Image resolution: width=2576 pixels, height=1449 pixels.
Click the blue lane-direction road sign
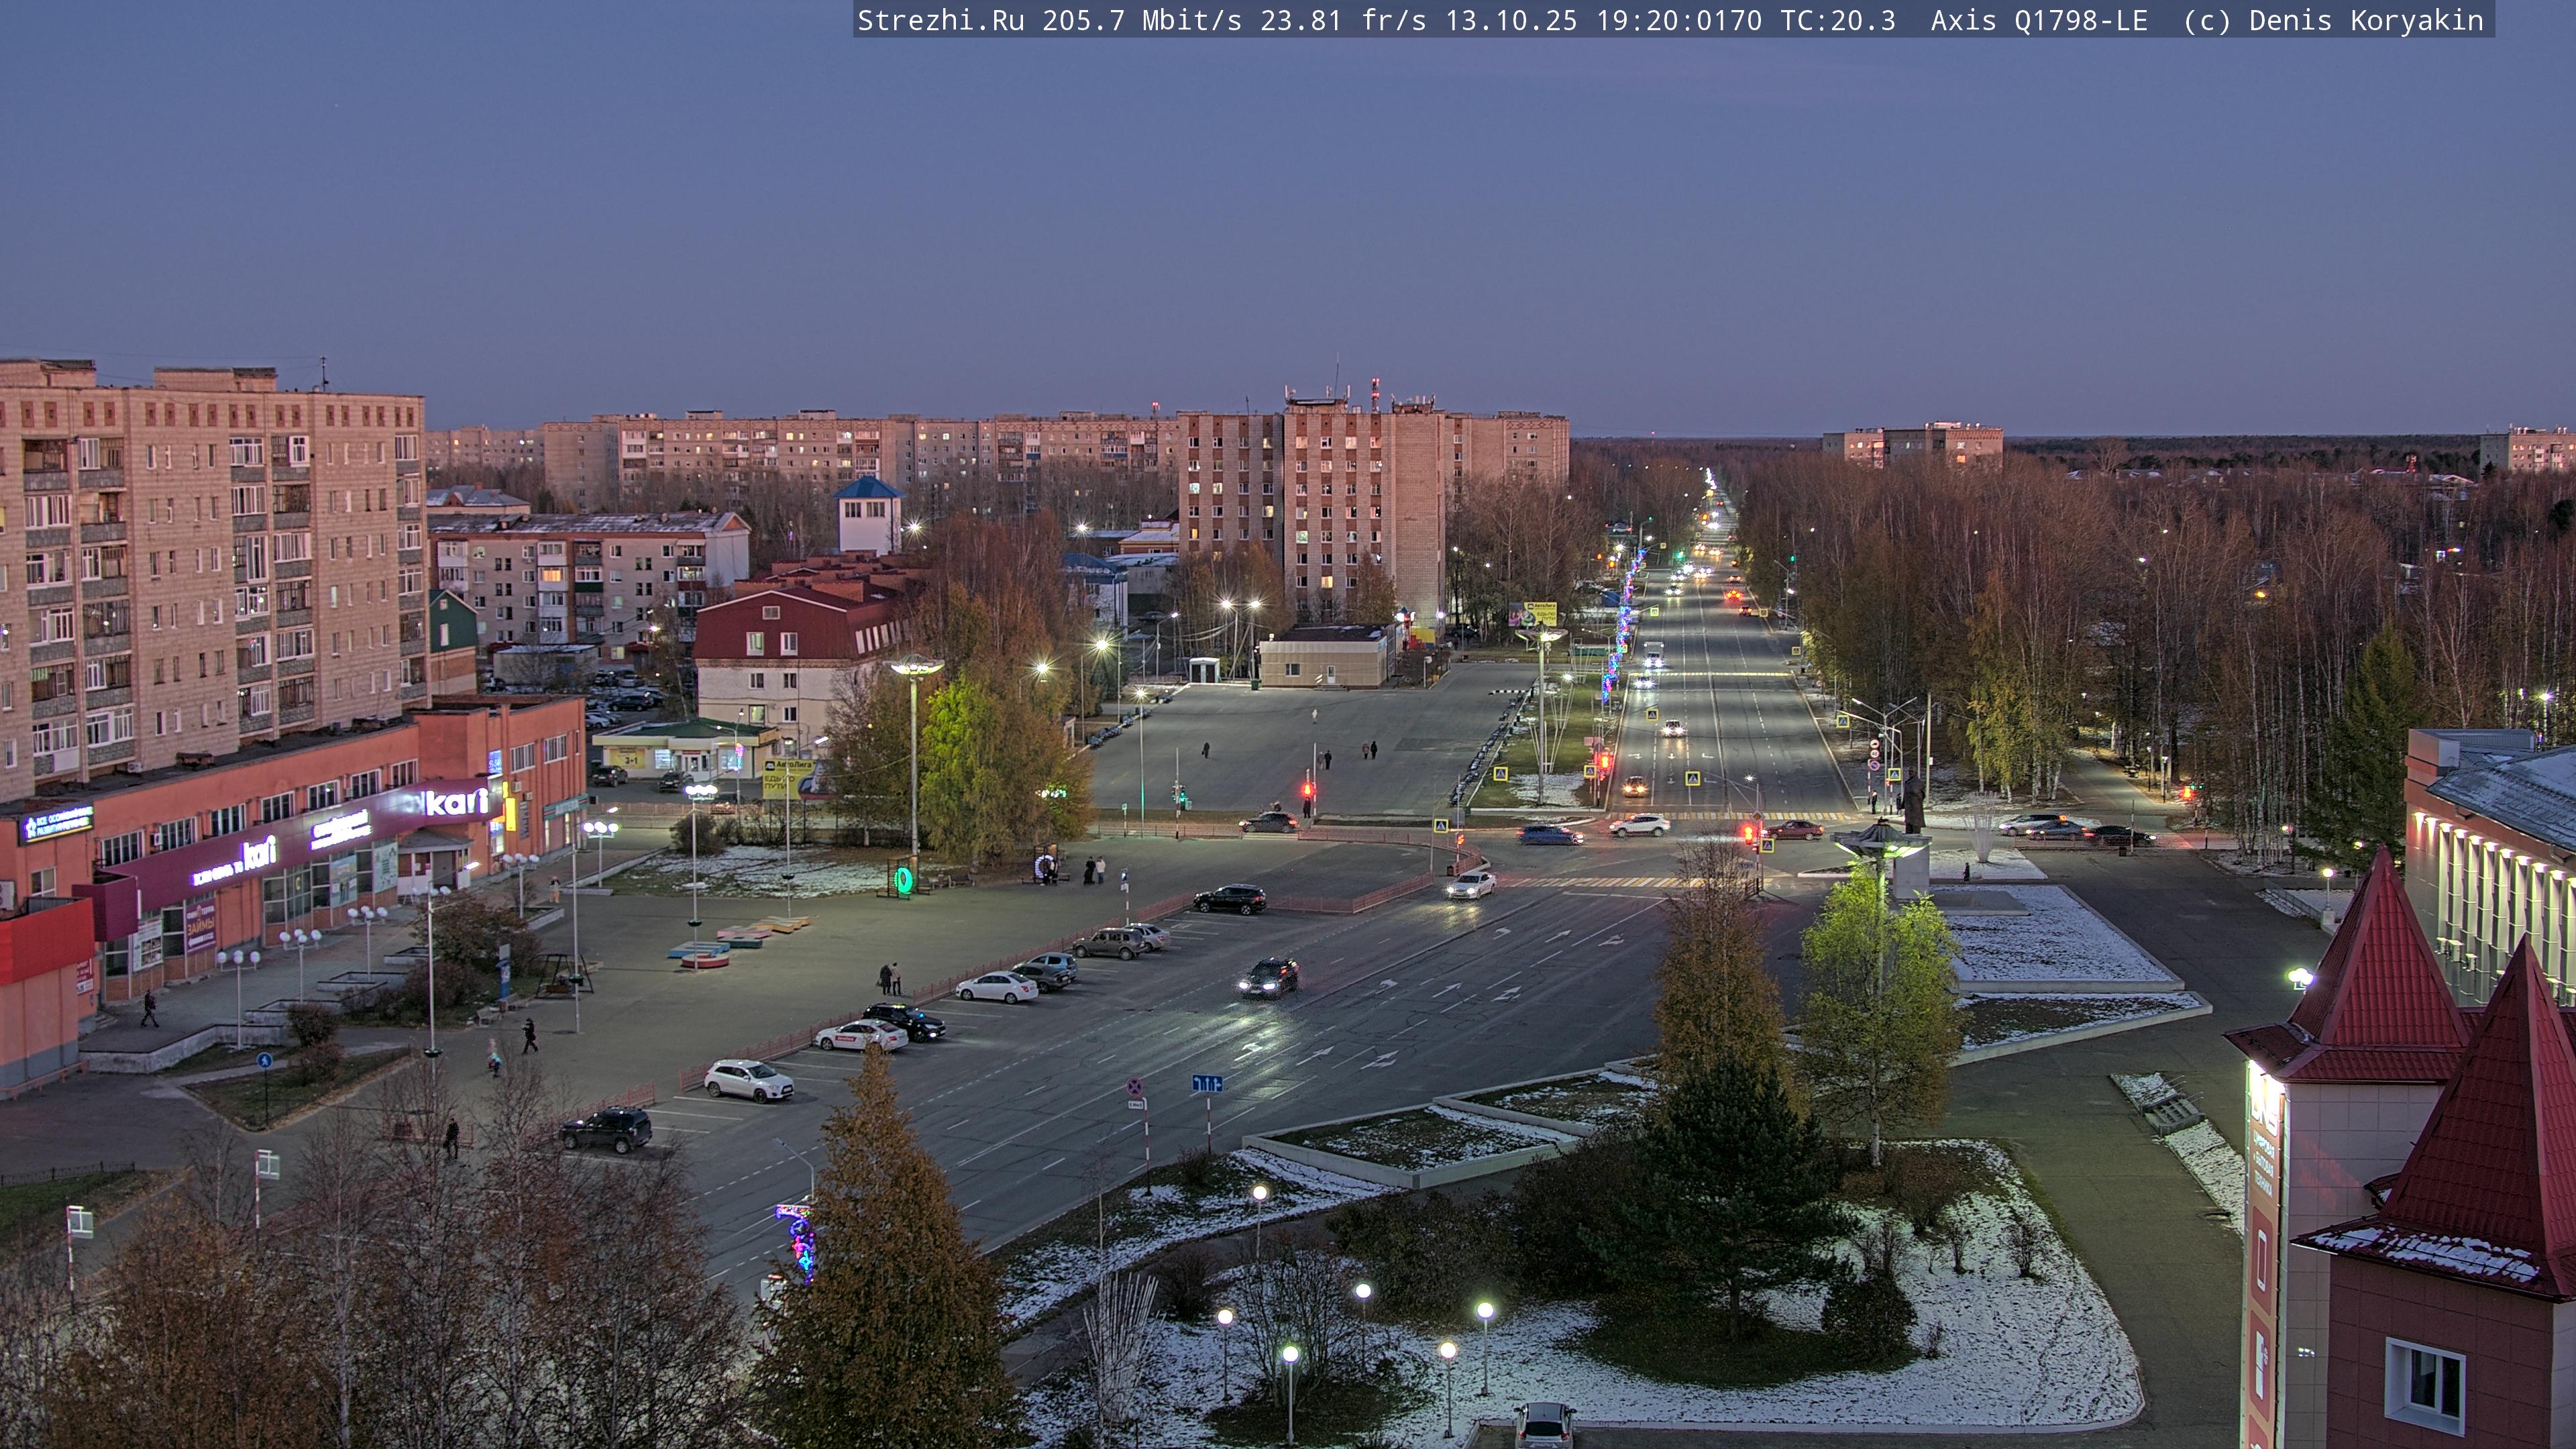tap(1206, 1083)
